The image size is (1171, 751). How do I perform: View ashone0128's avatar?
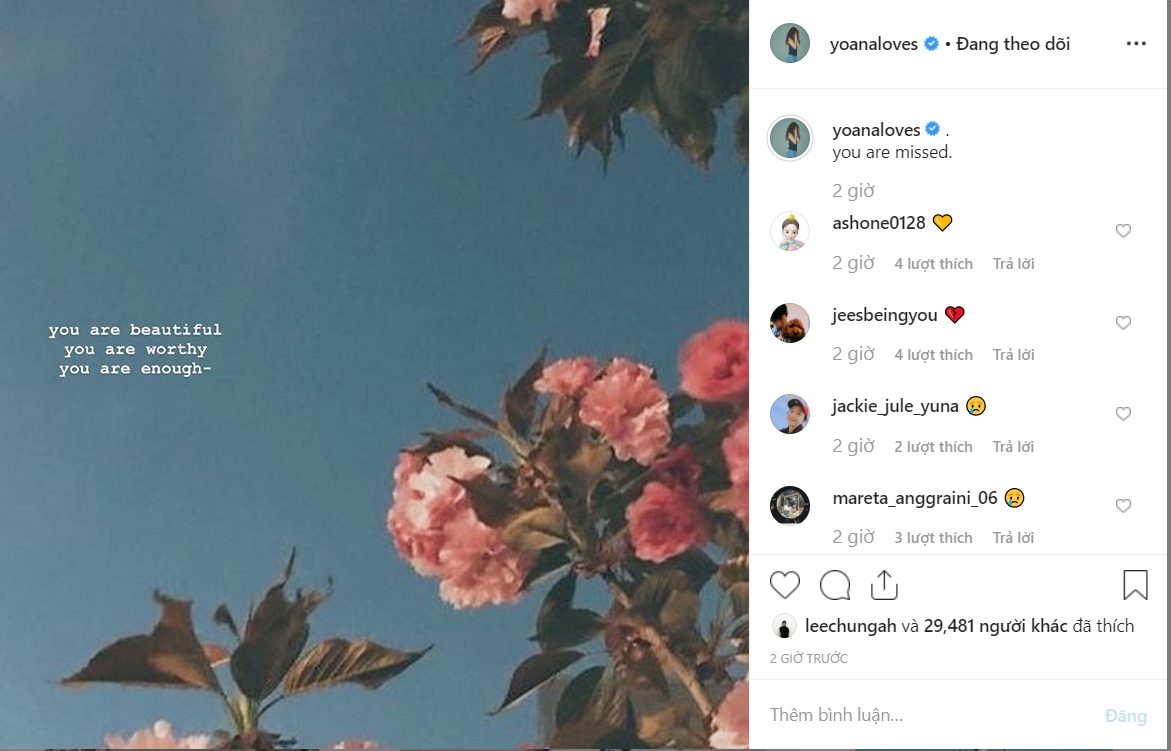(x=790, y=232)
